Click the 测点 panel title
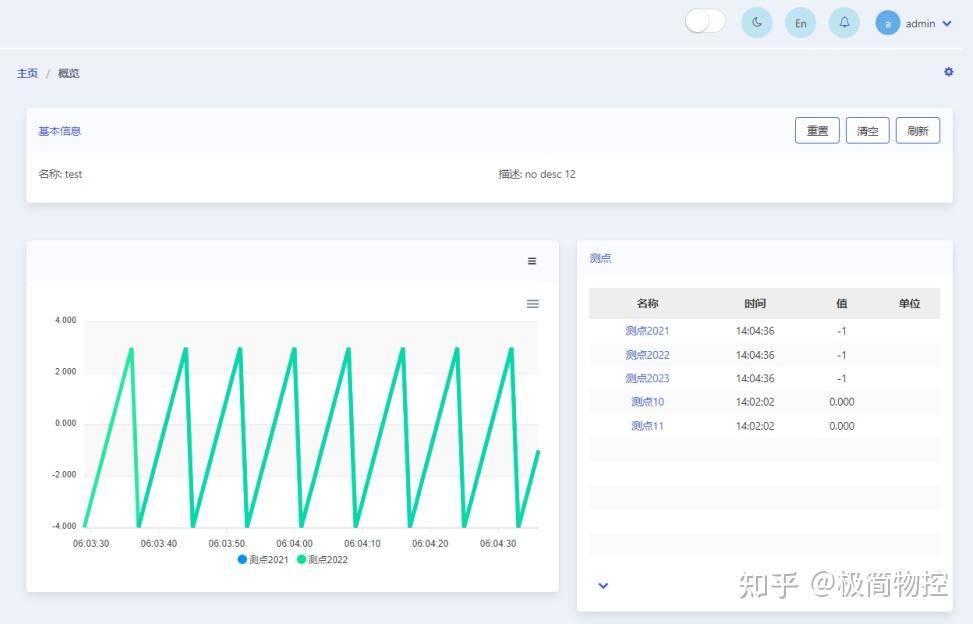973x624 pixels. point(600,258)
